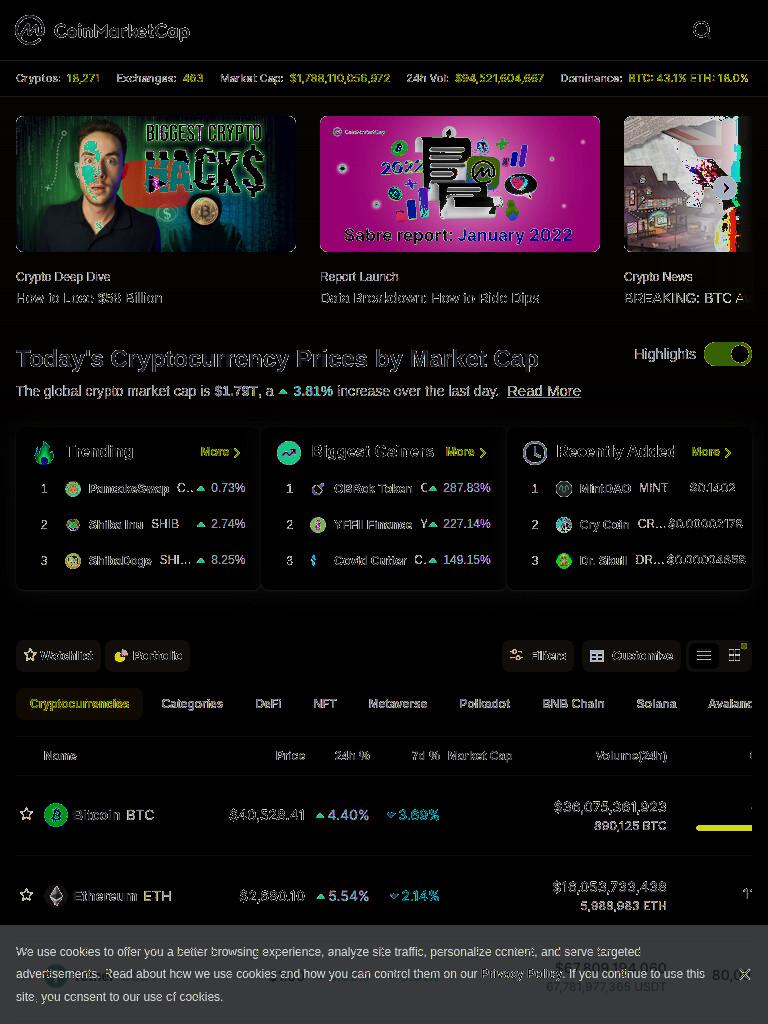
Task: Switch to list view icon
Action: [x=704, y=656]
